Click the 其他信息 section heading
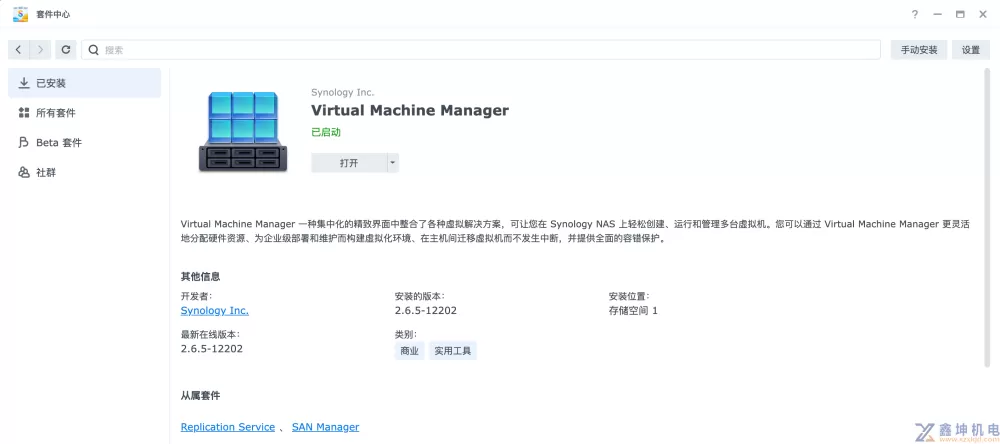The height and width of the screenshot is (444, 1000). click(x=200, y=277)
